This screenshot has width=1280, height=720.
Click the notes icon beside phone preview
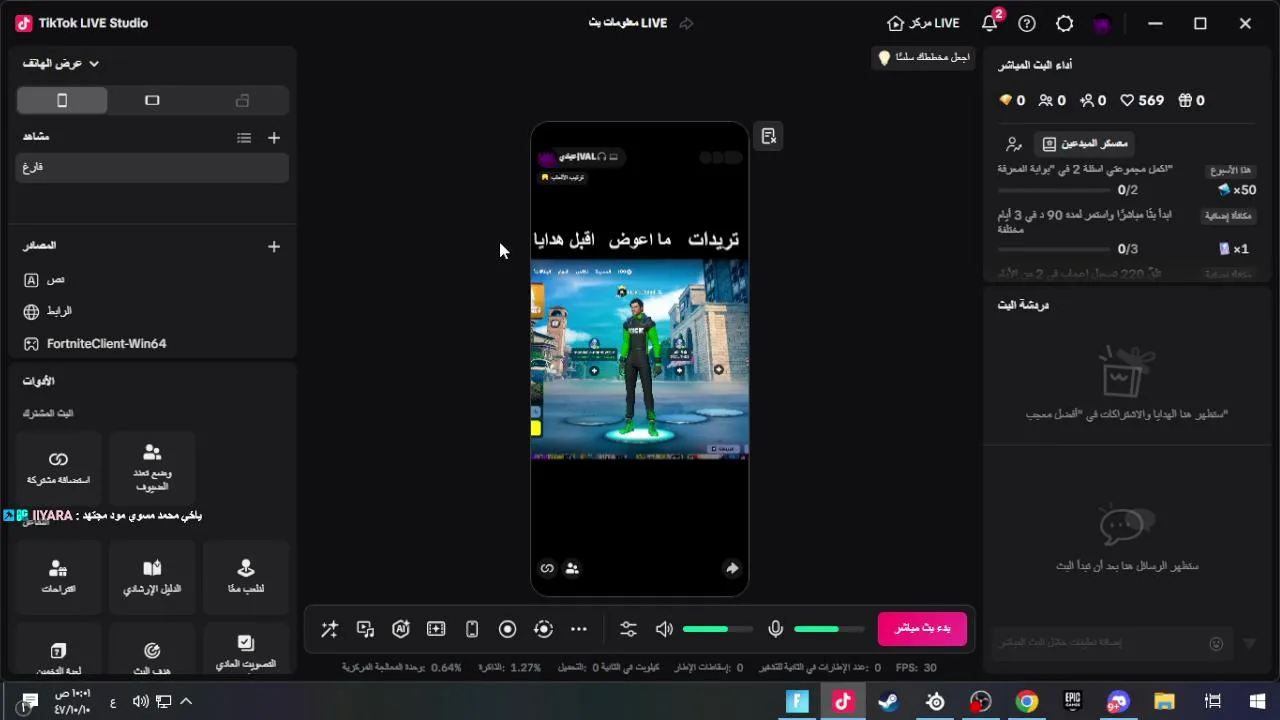tap(768, 136)
